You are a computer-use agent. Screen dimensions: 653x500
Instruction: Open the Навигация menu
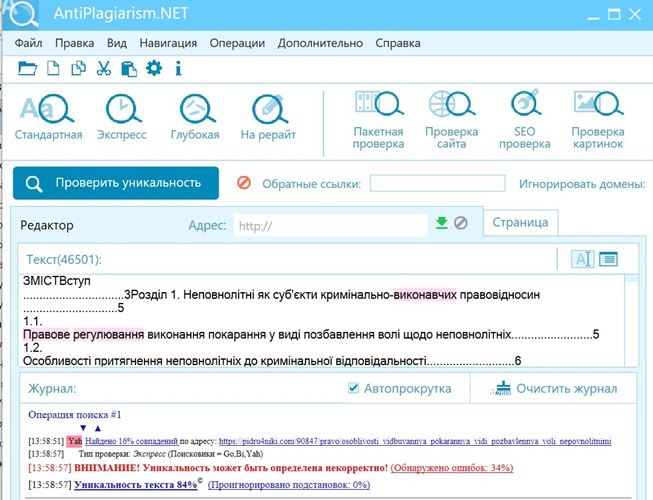click(168, 43)
